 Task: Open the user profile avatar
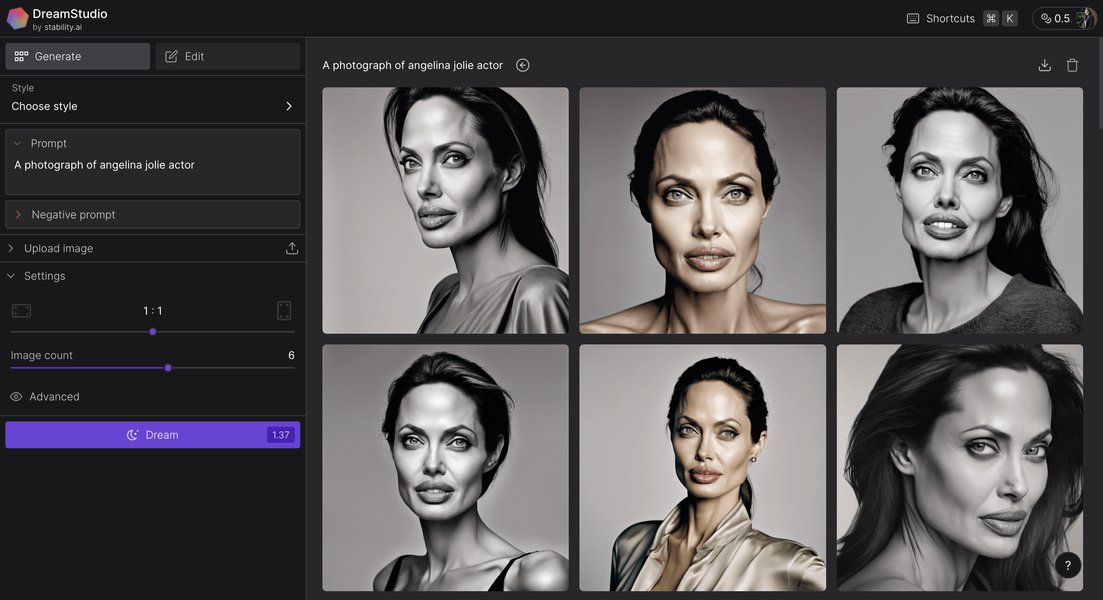1085,18
